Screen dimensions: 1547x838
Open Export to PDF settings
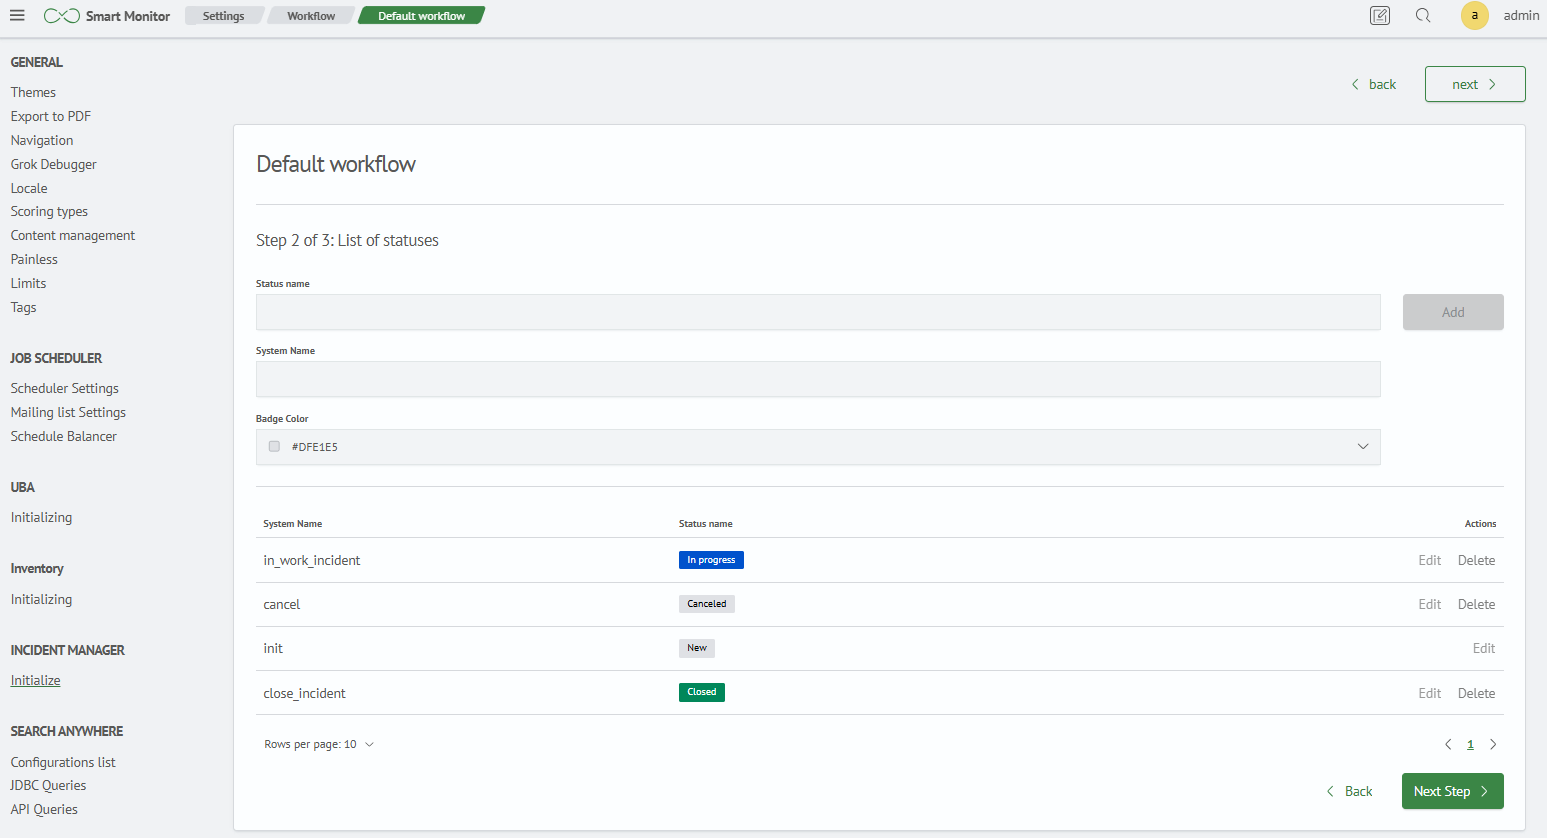pyautogui.click(x=51, y=116)
